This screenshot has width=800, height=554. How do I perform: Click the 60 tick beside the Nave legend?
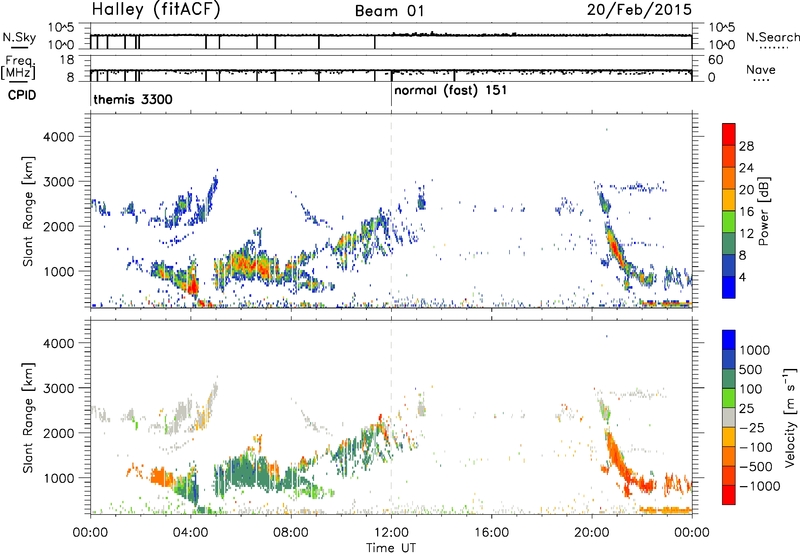pyautogui.click(x=715, y=60)
